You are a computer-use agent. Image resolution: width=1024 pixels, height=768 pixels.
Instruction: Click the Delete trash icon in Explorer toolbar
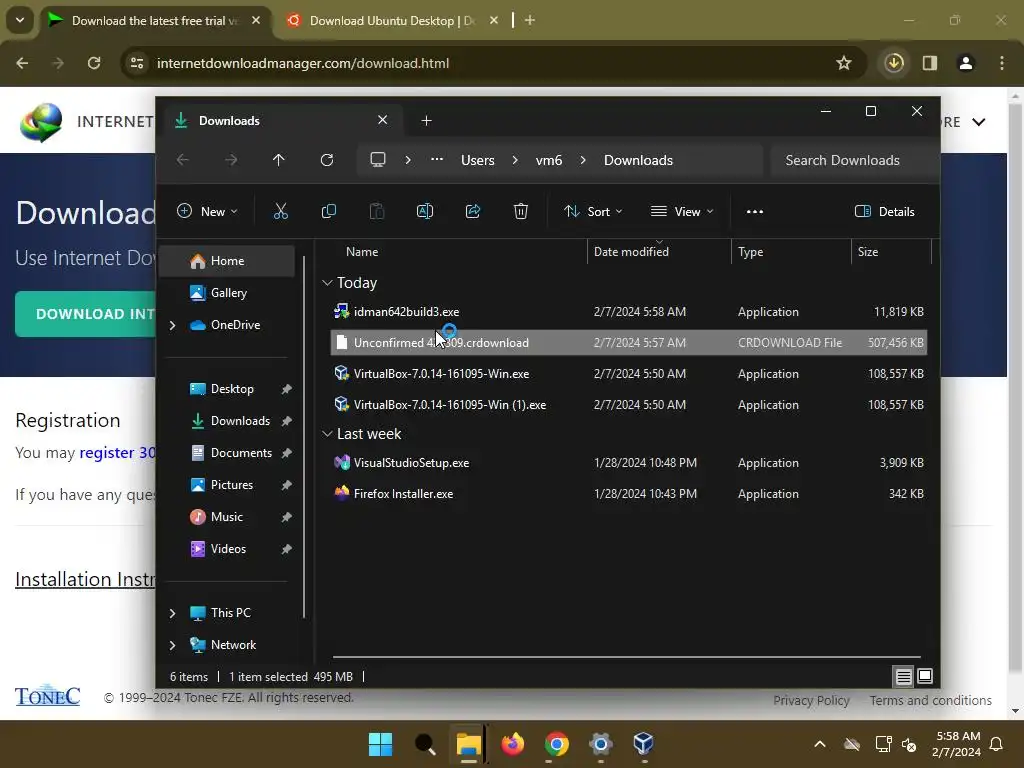pos(520,211)
